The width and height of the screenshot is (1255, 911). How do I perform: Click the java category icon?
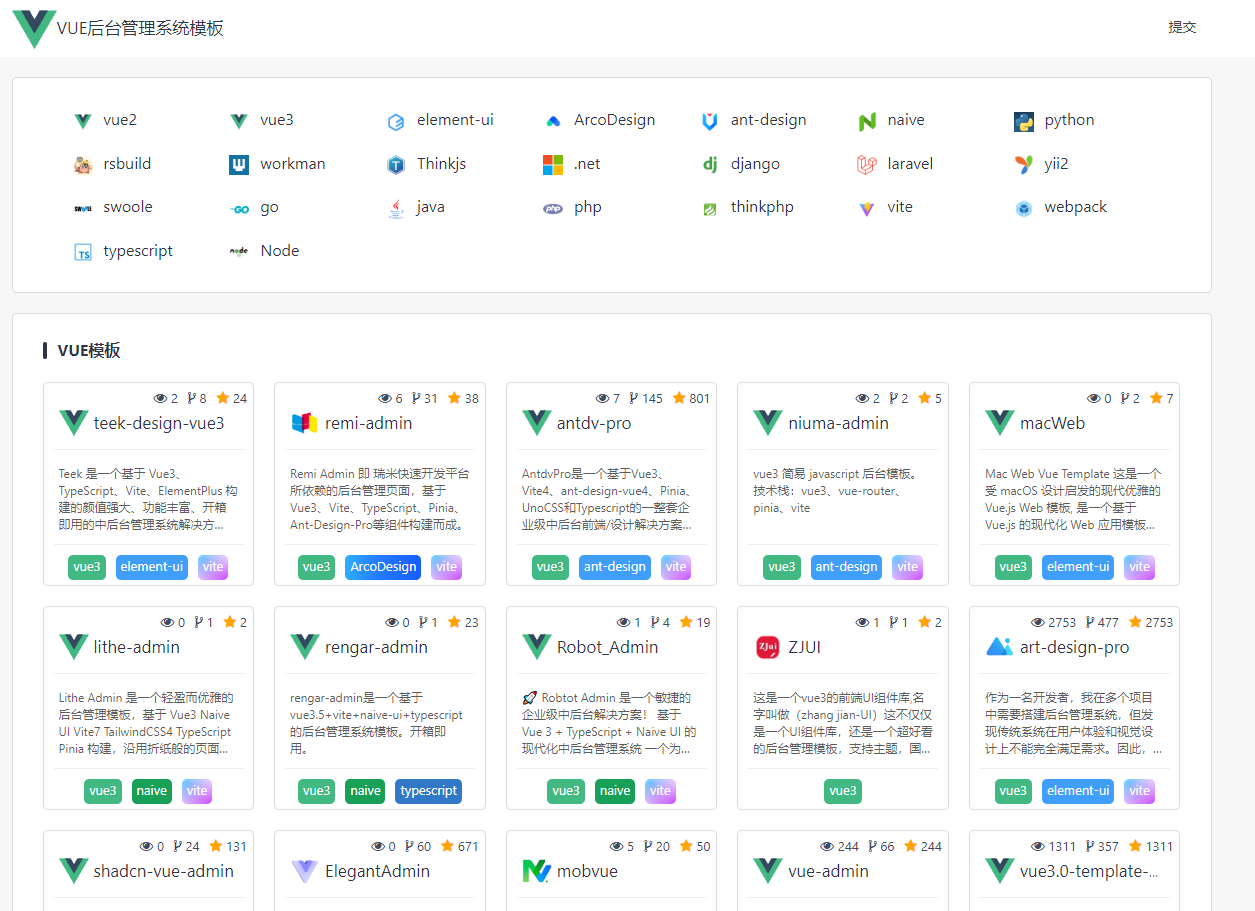point(396,208)
